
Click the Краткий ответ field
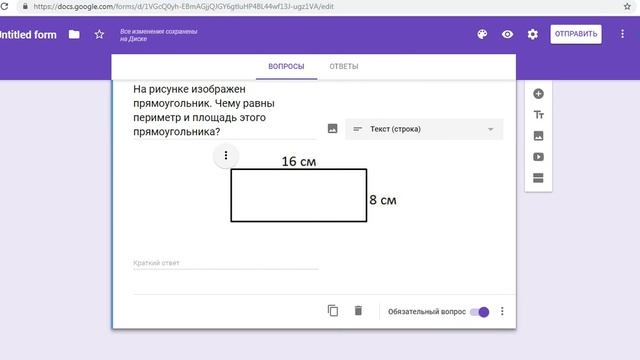click(x=226, y=263)
